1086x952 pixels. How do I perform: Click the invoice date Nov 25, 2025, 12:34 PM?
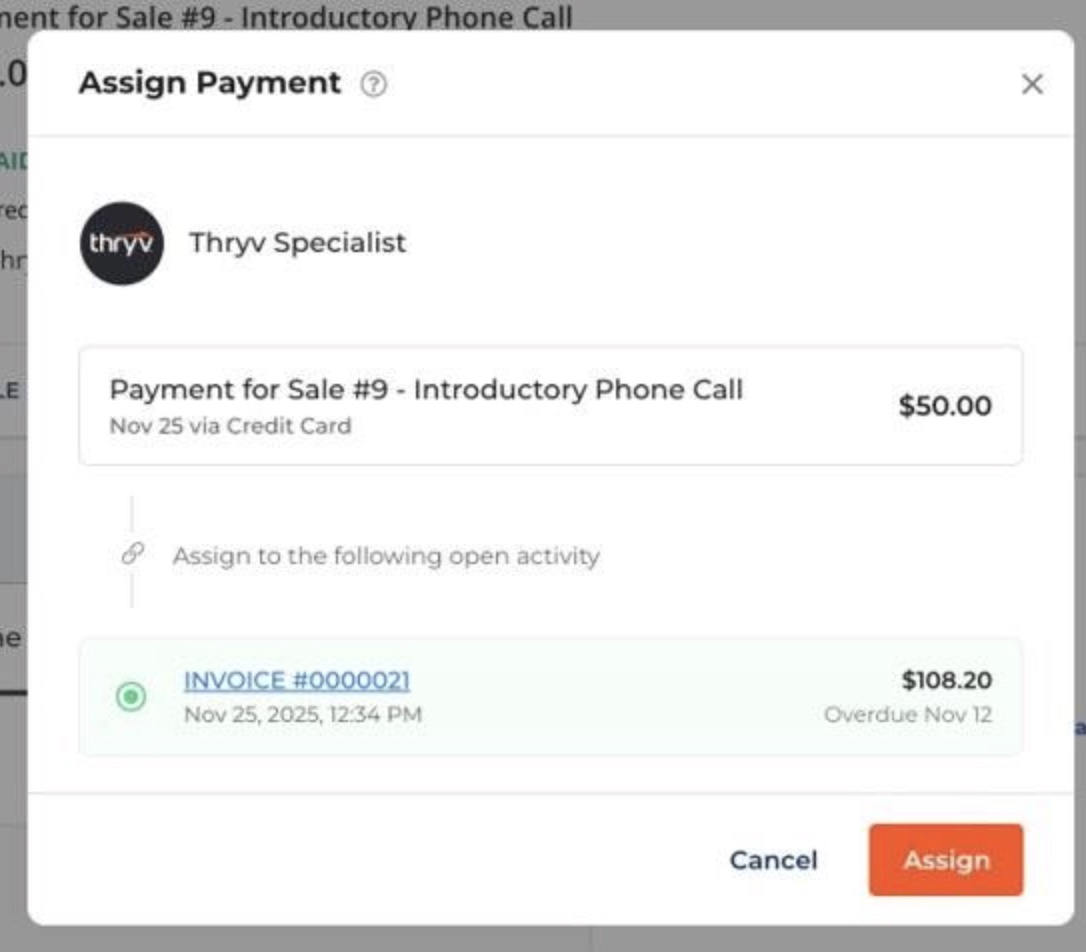pyautogui.click(x=302, y=715)
